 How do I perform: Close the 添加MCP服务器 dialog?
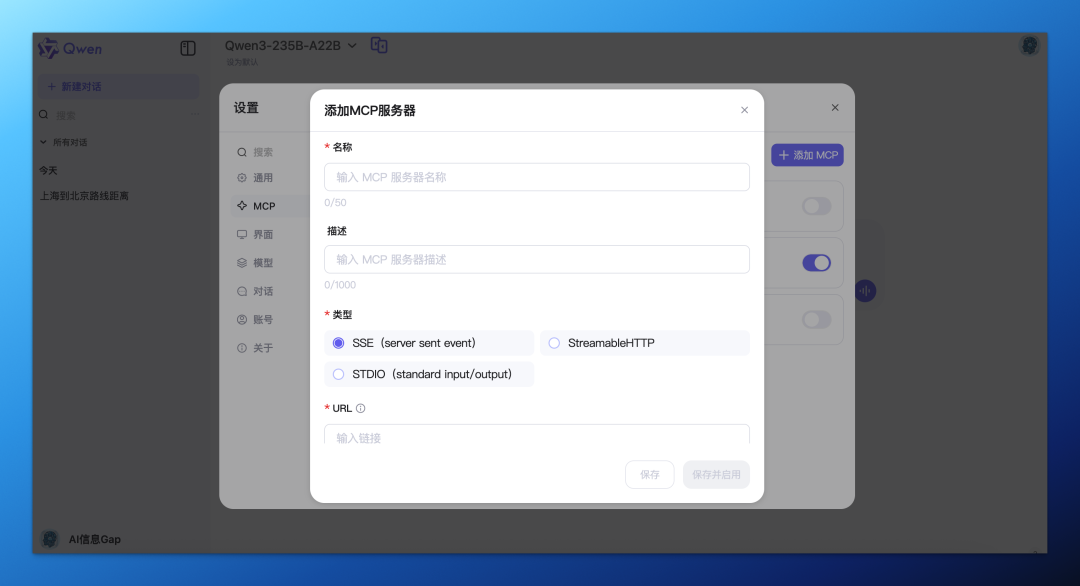745,110
